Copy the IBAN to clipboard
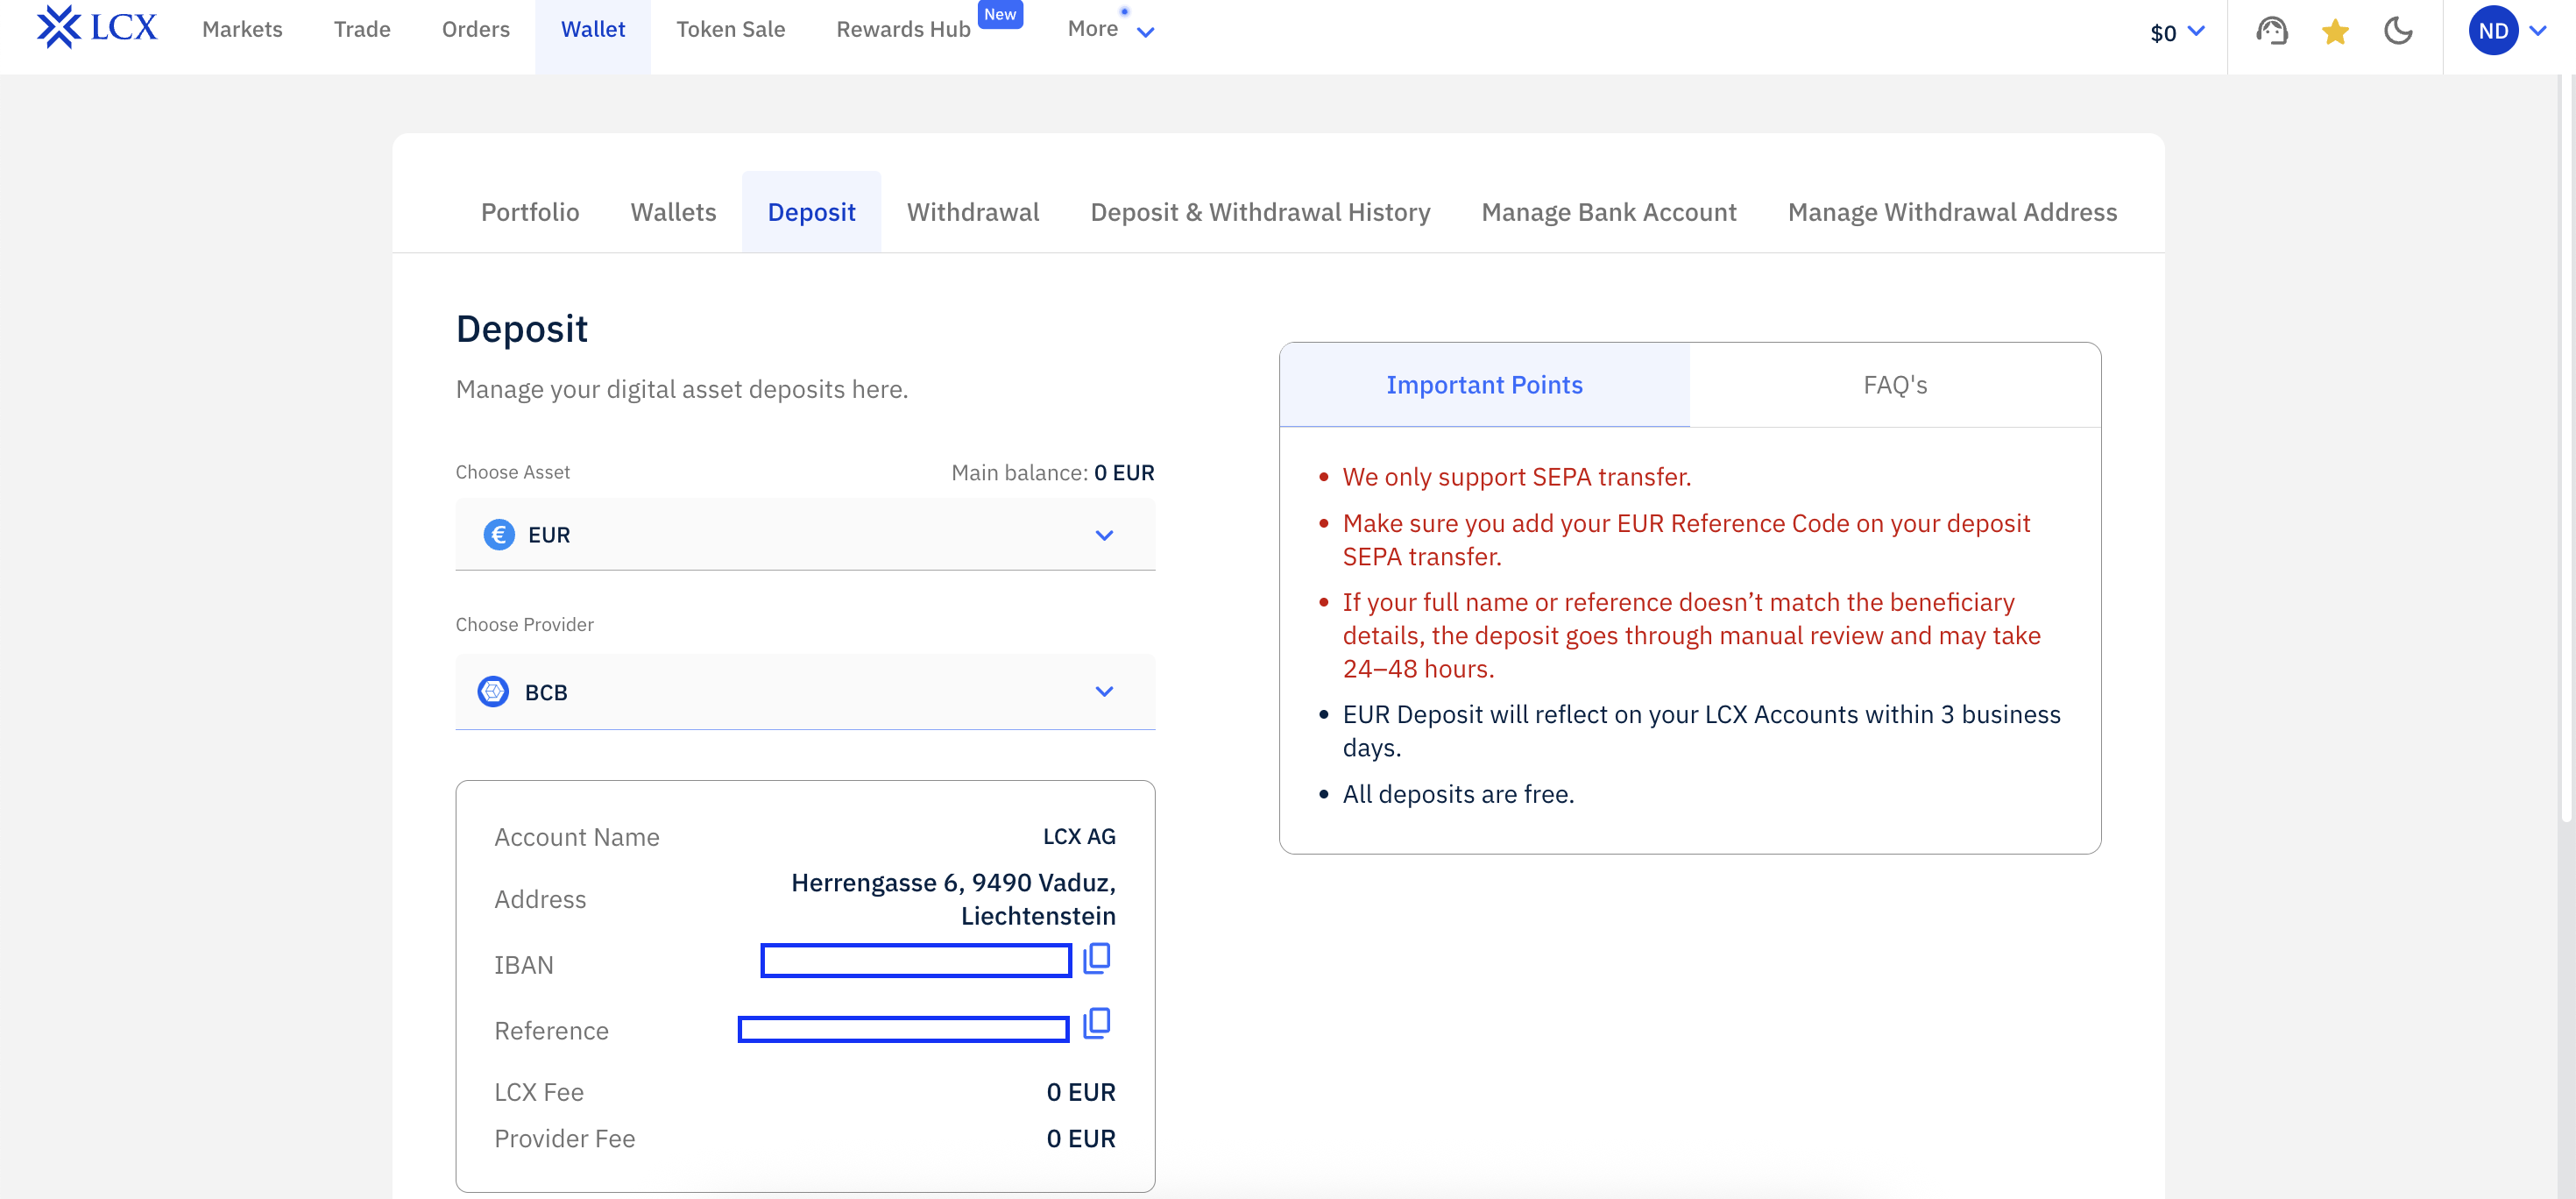Viewport: 2576px width, 1199px height. tap(1096, 959)
